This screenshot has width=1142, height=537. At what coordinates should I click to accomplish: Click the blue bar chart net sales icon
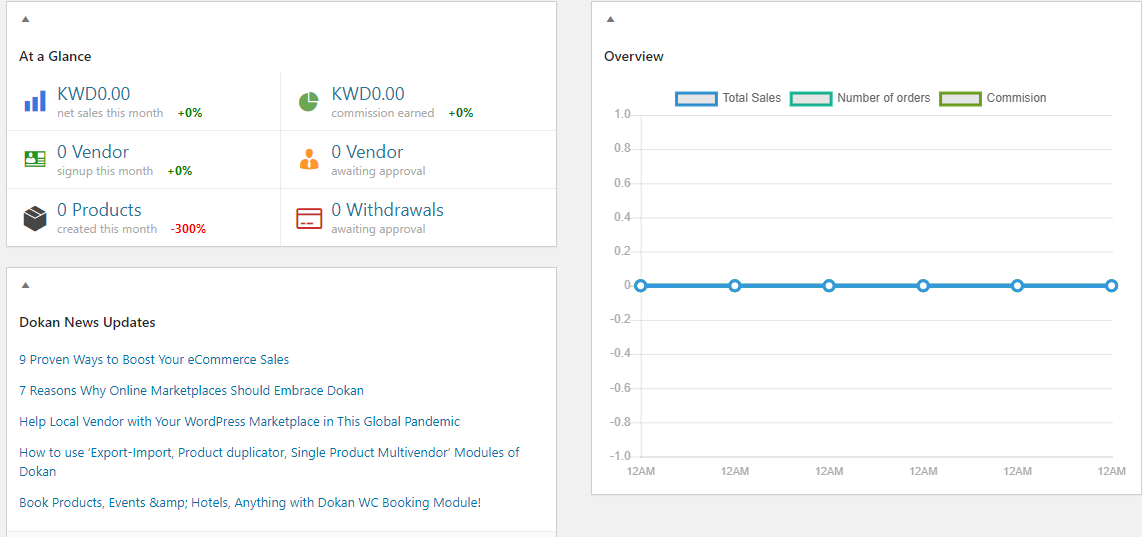pos(35,101)
